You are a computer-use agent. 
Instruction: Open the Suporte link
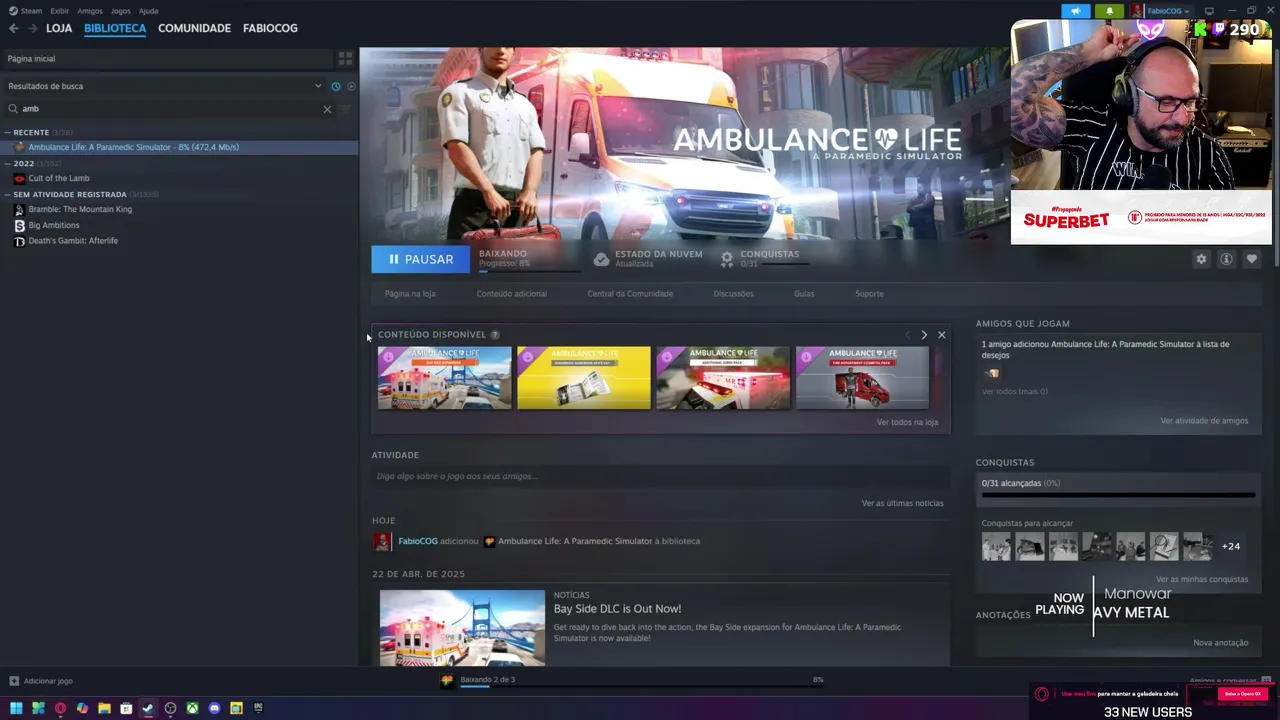[x=869, y=294]
